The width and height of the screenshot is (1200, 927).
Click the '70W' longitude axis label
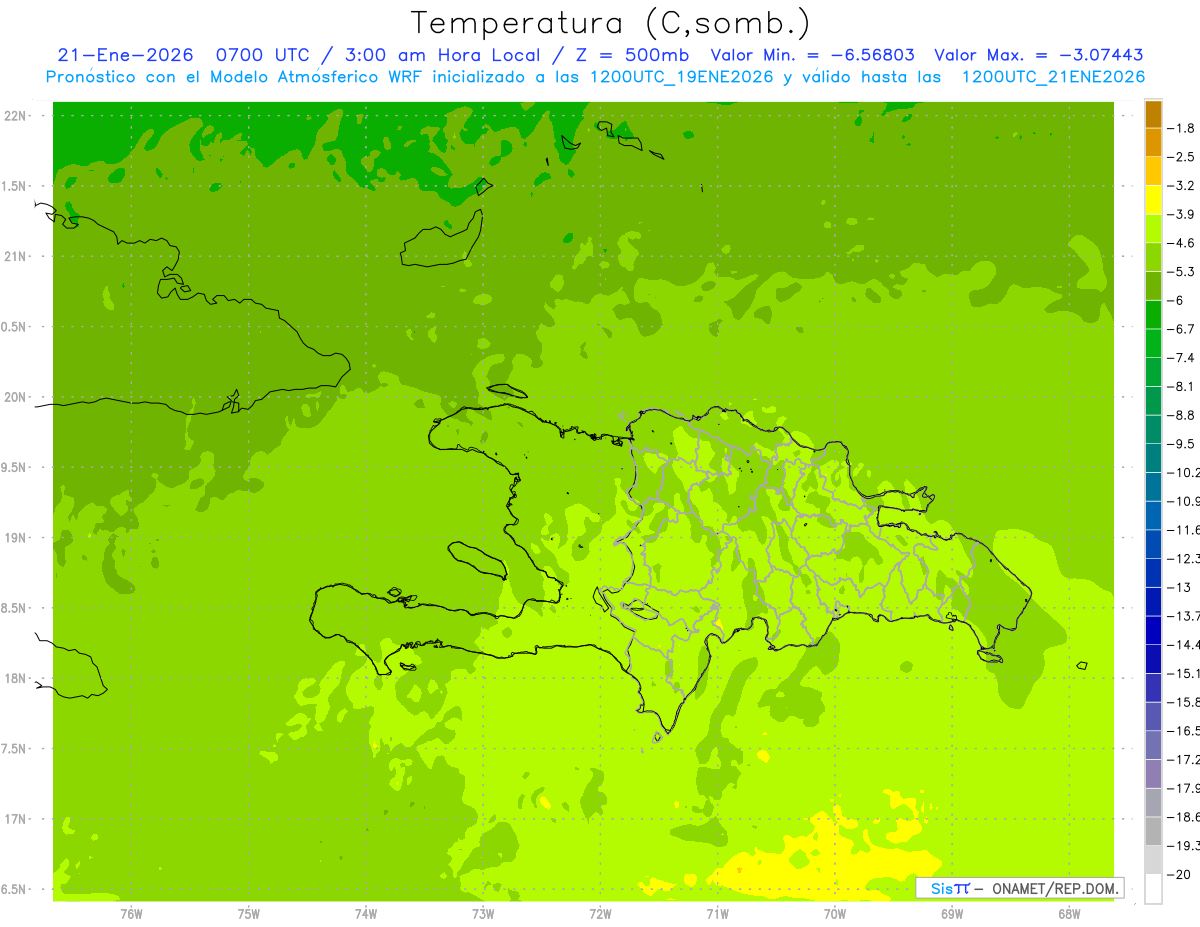pos(835,914)
